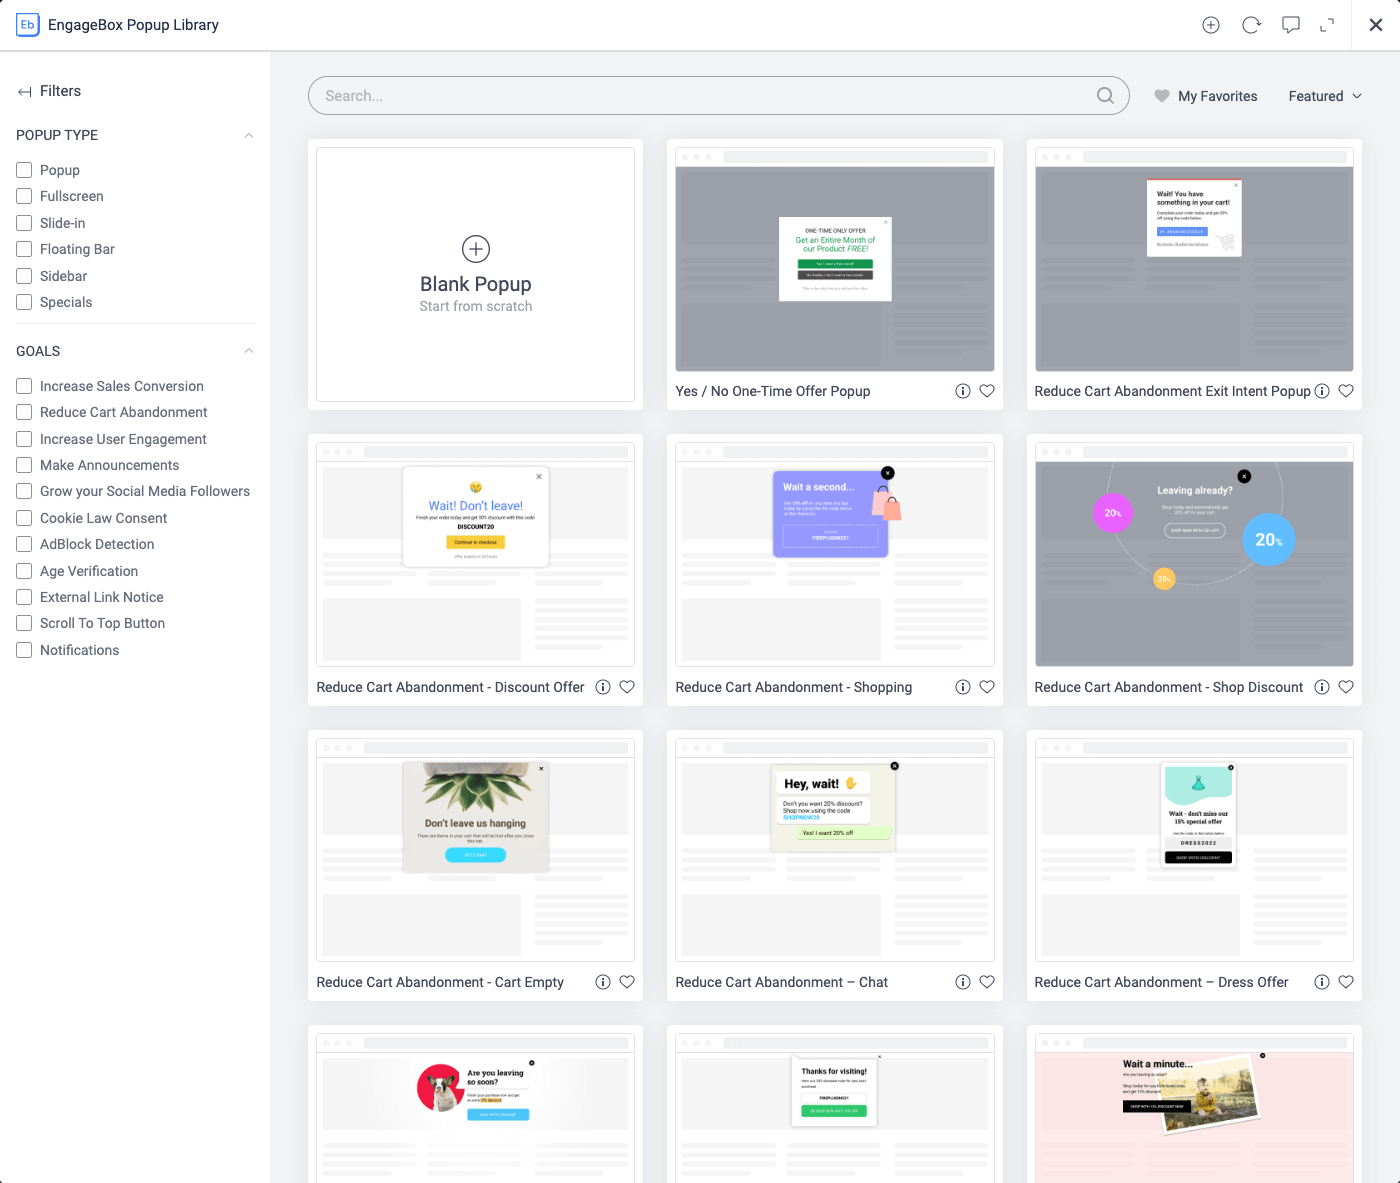Check the Notifications goal filter
This screenshot has width=1400, height=1183.
[x=24, y=650]
